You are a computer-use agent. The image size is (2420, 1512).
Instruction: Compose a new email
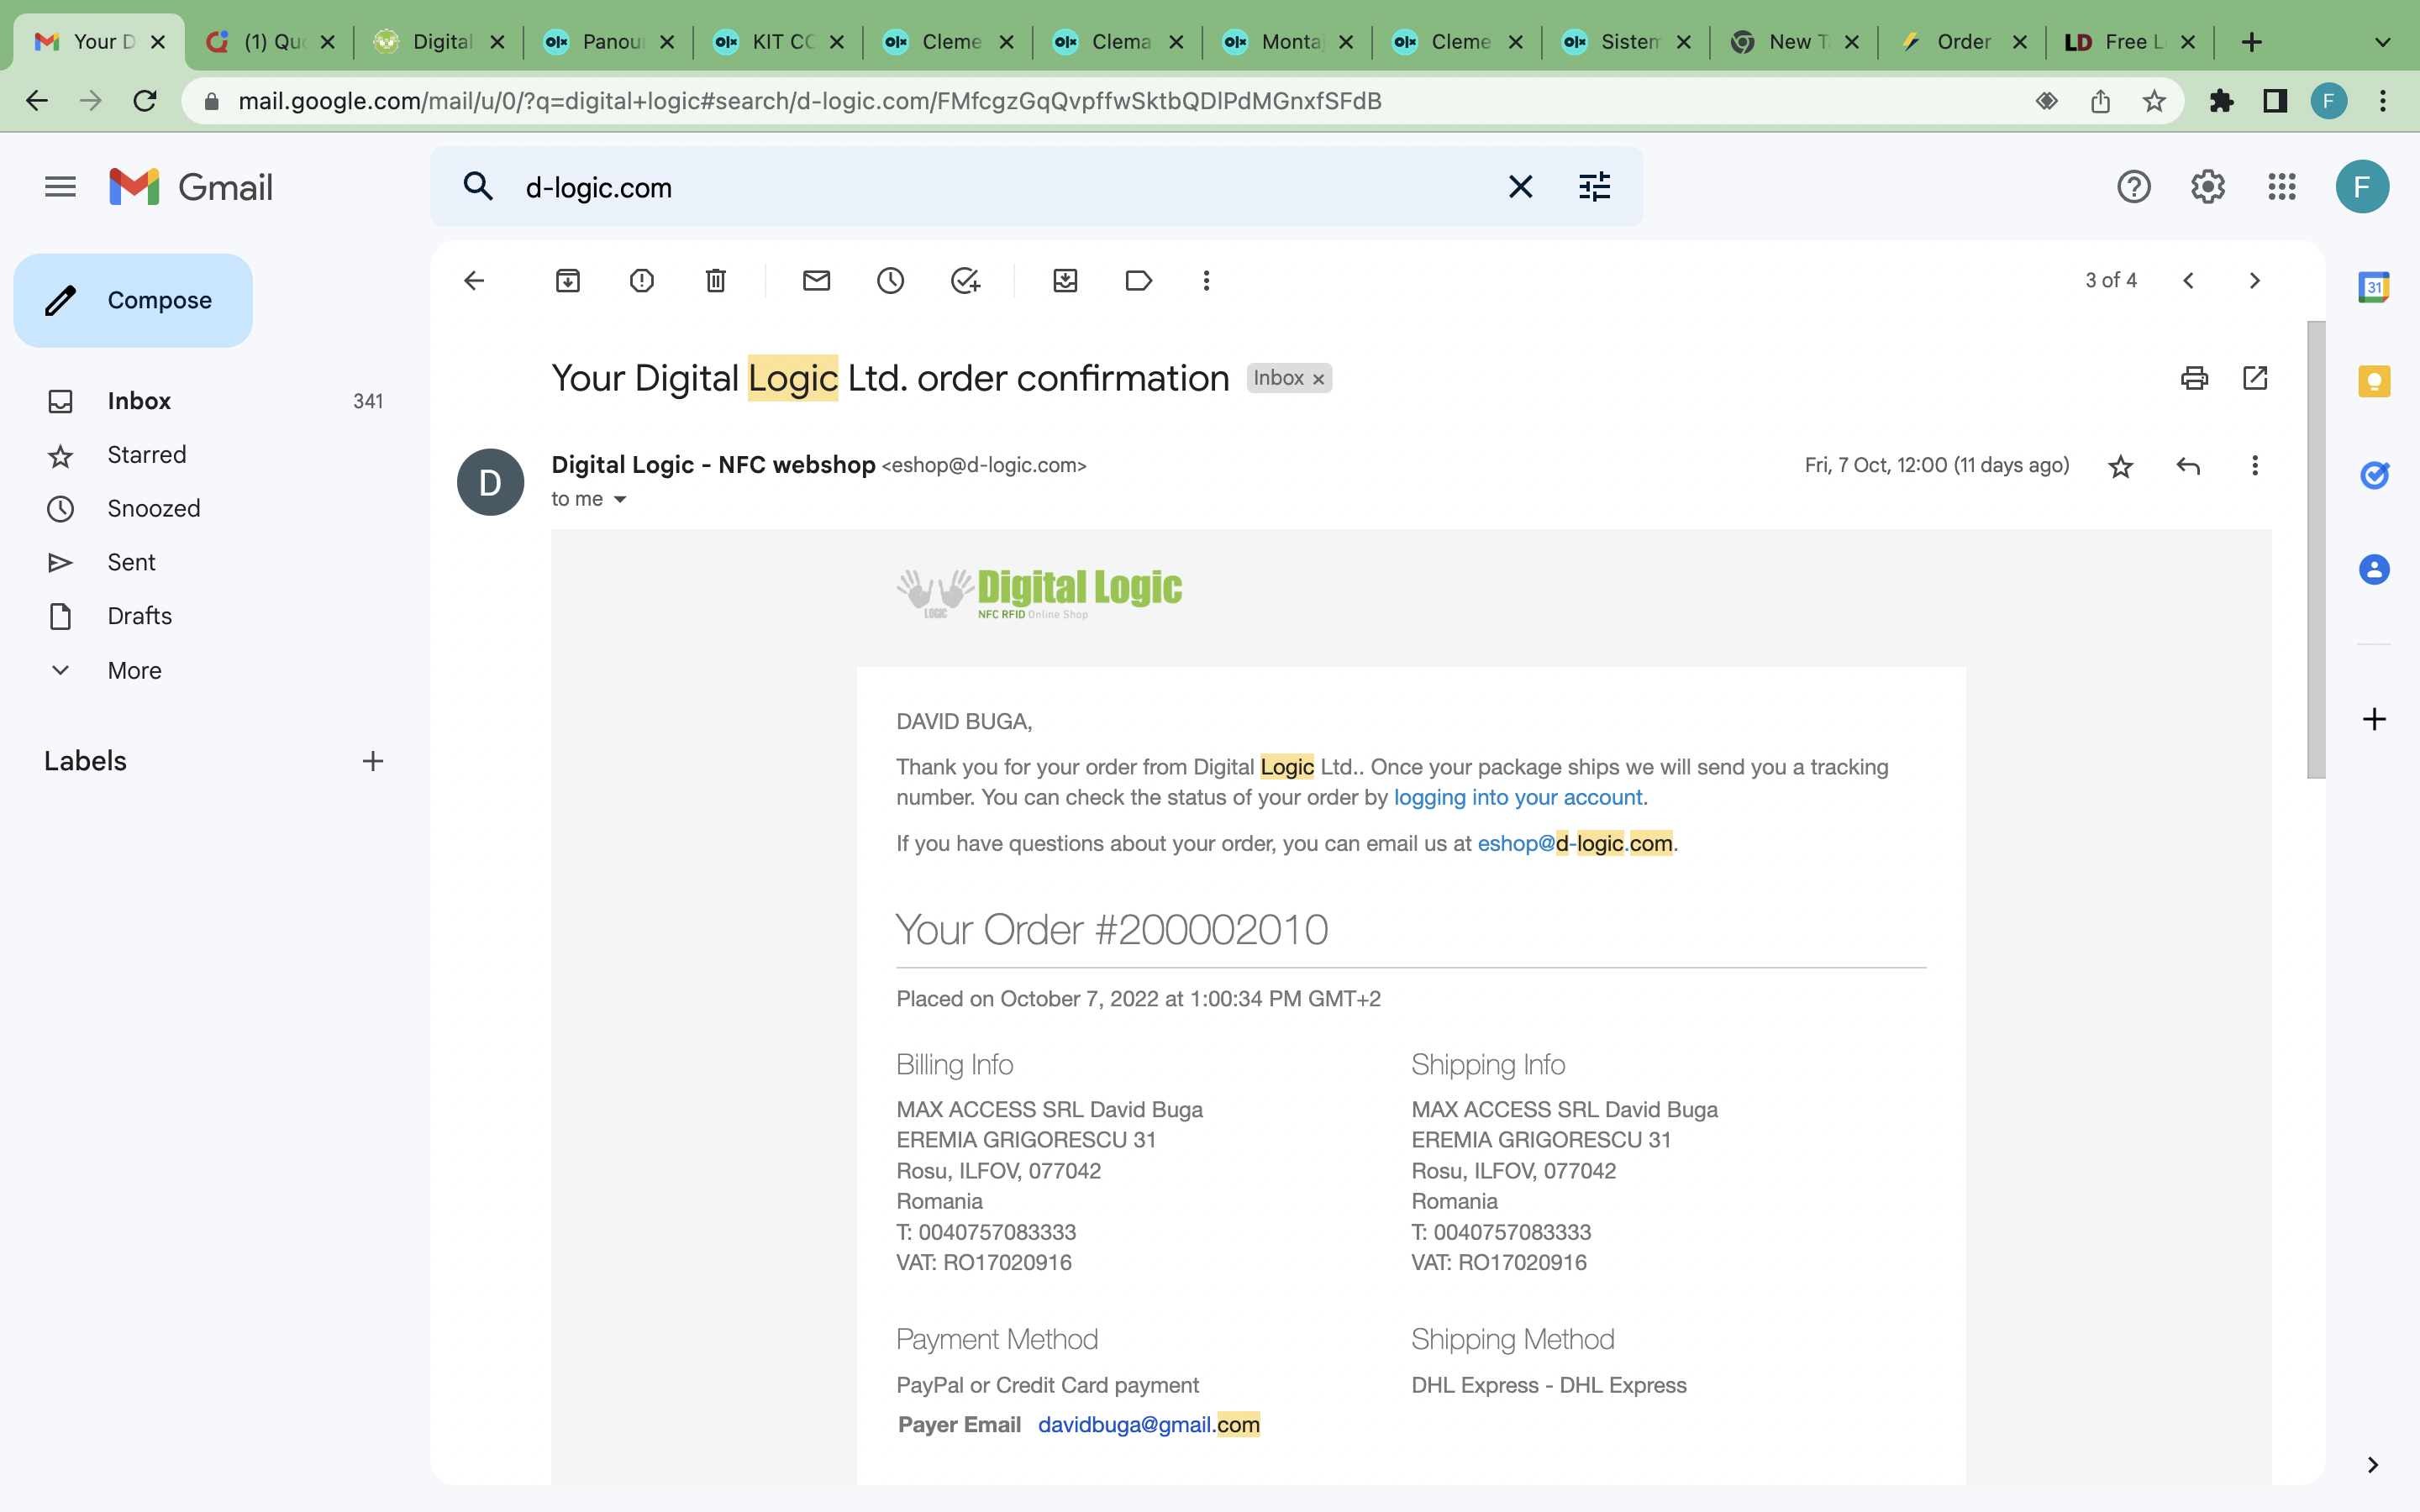tap(133, 301)
